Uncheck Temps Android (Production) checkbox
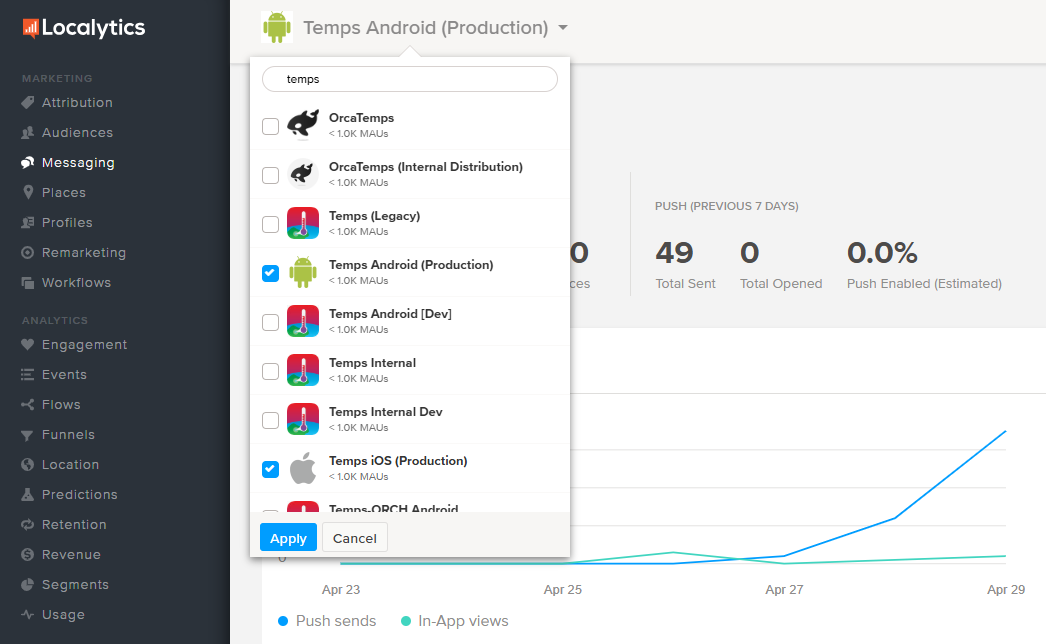The image size is (1046, 644). point(270,273)
